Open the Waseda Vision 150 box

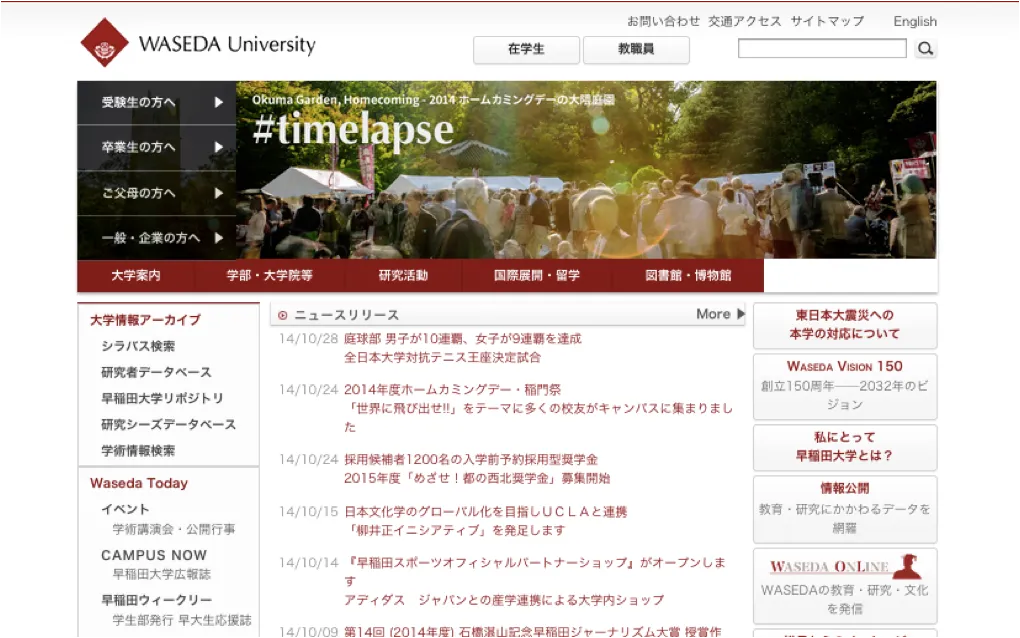[x=845, y=386]
